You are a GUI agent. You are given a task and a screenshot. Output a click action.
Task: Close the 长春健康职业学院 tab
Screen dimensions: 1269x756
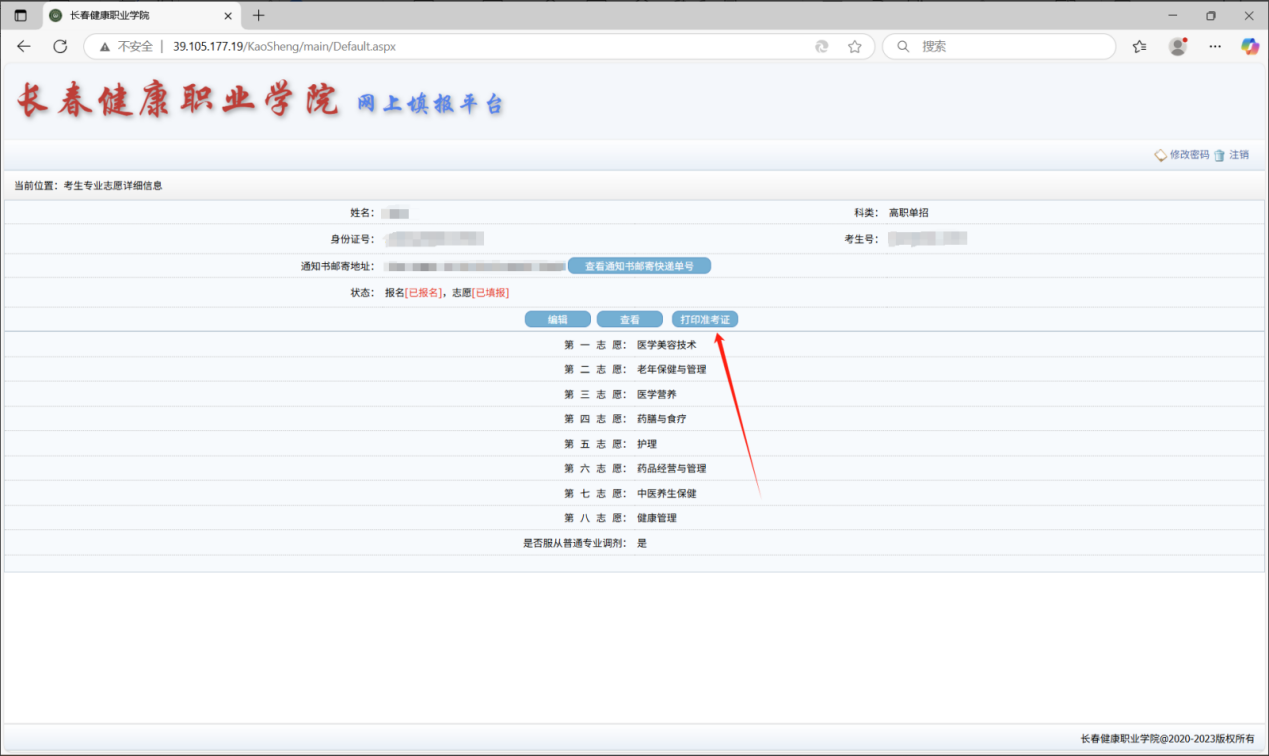coord(228,16)
